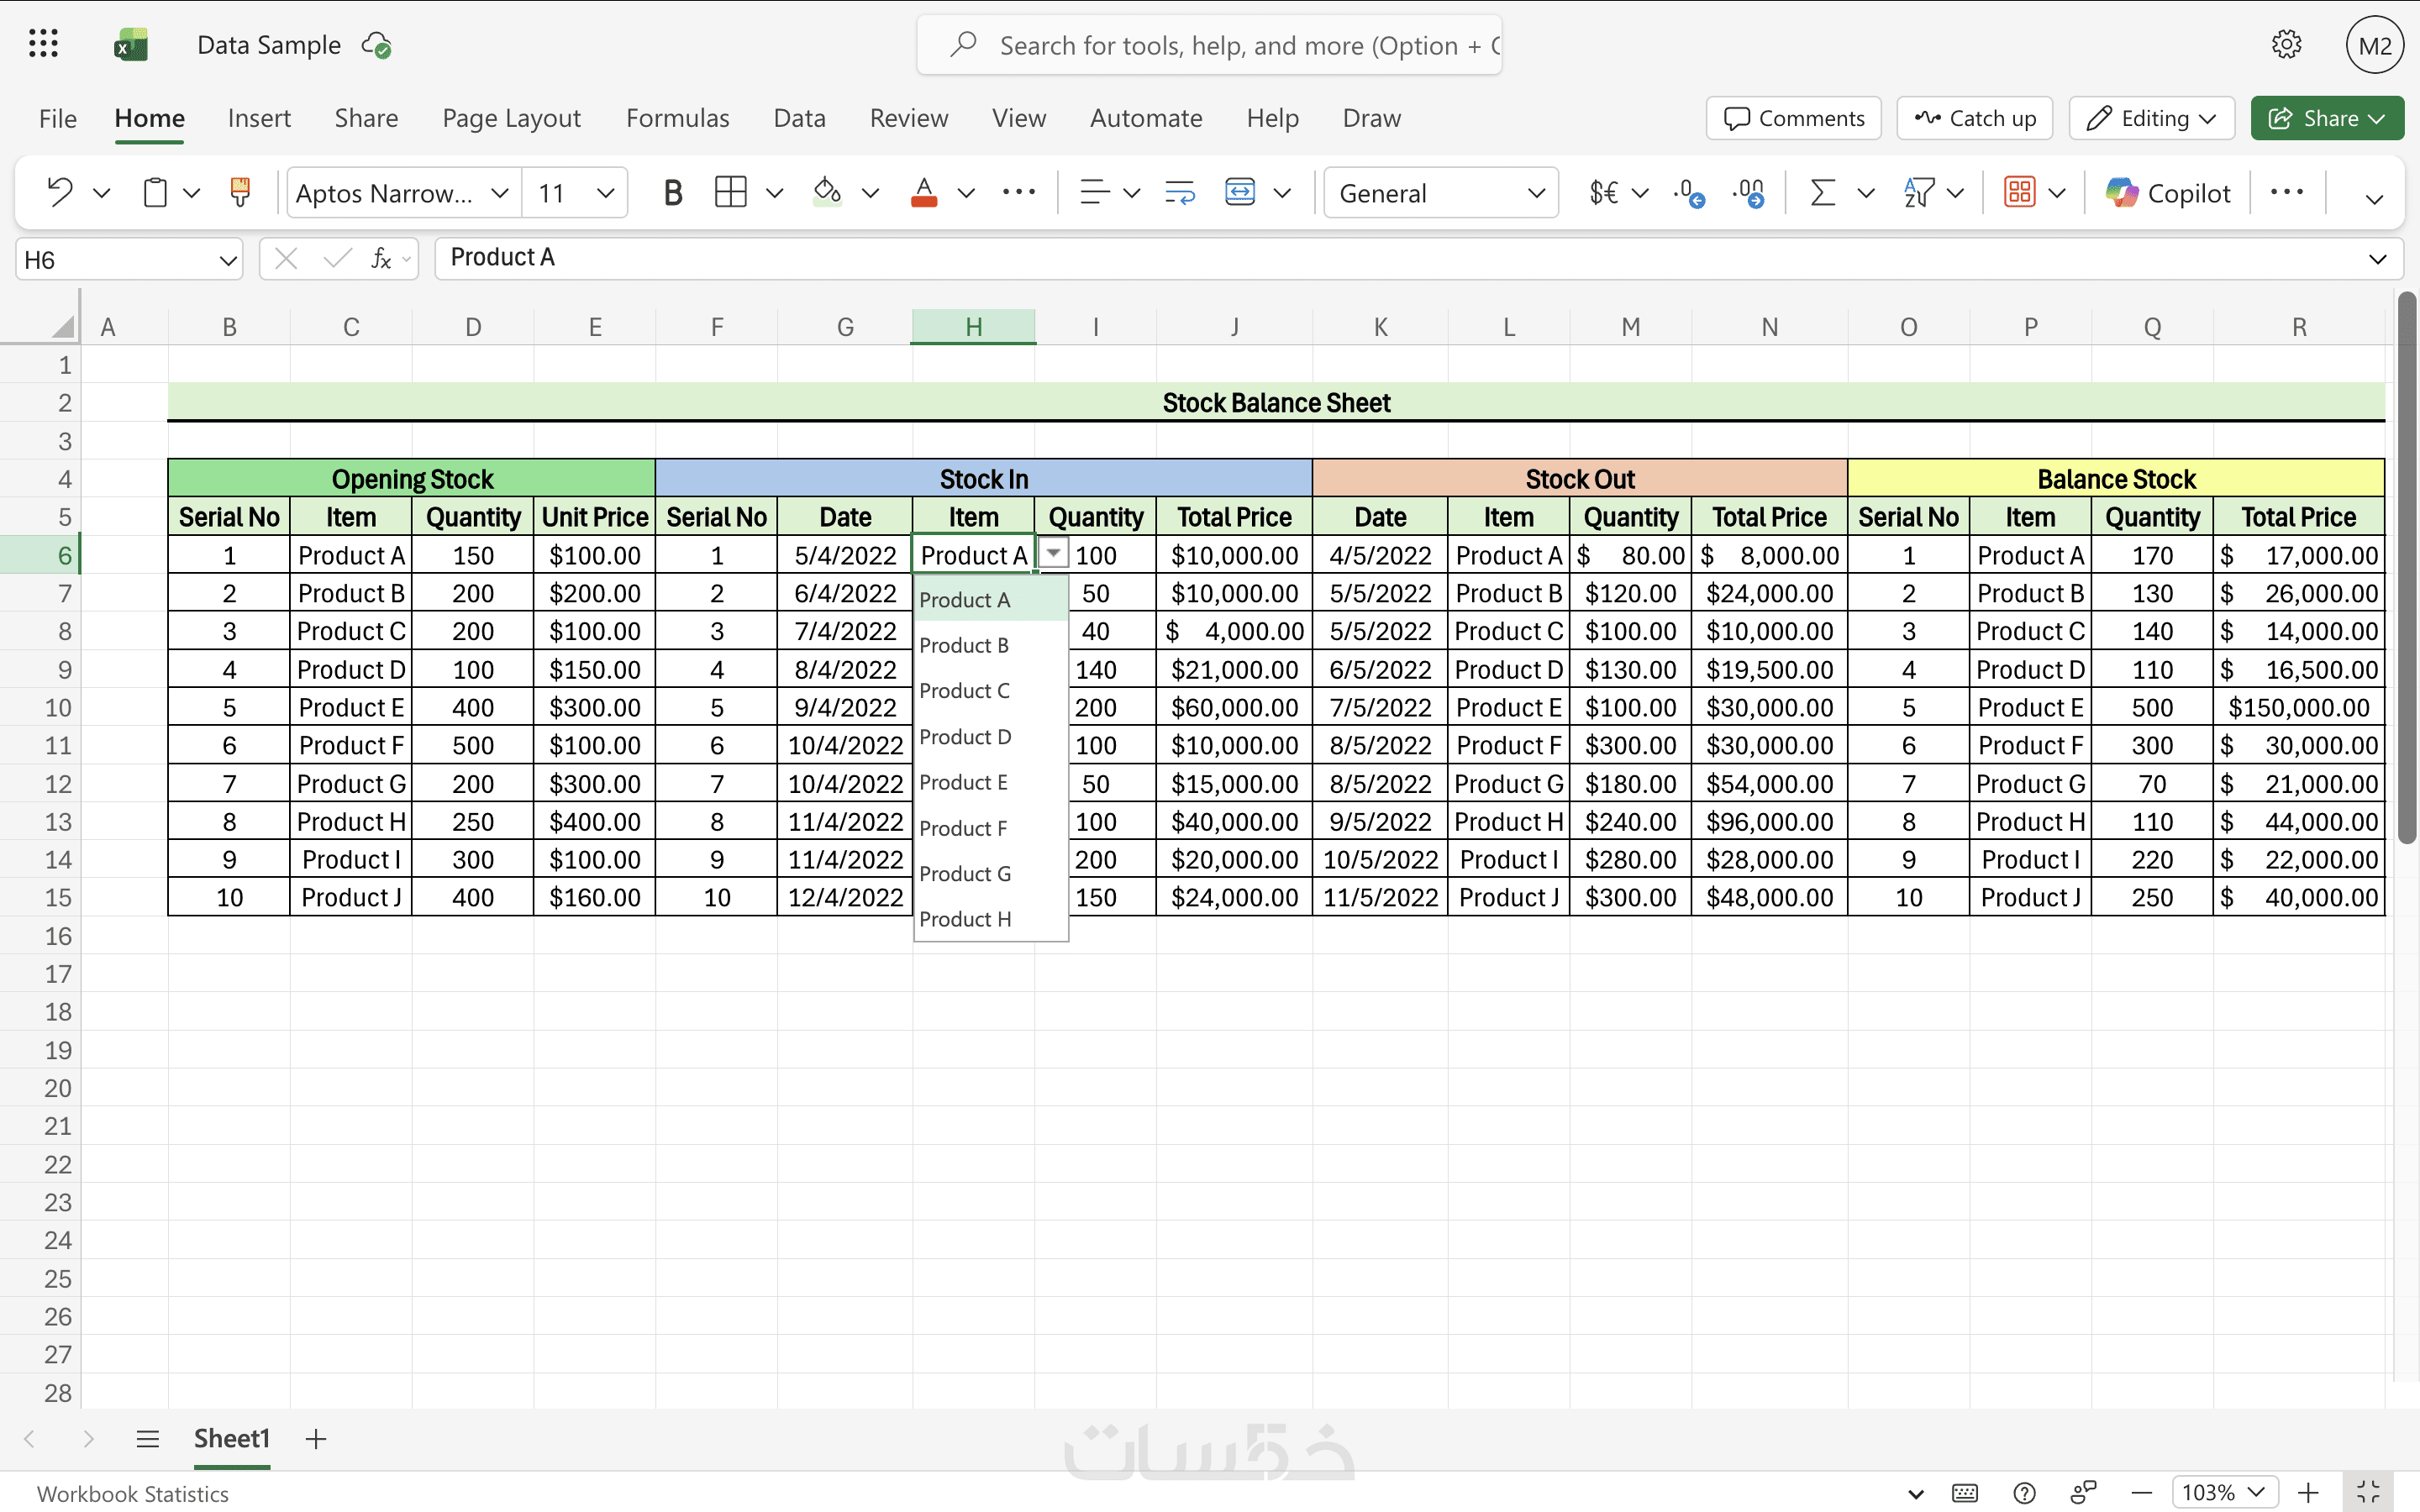Image resolution: width=2420 pixels, height=1512 pixels.
Task: Open the Editing mode switcher
Action: pyautogui.click(x=2152, y=118)
